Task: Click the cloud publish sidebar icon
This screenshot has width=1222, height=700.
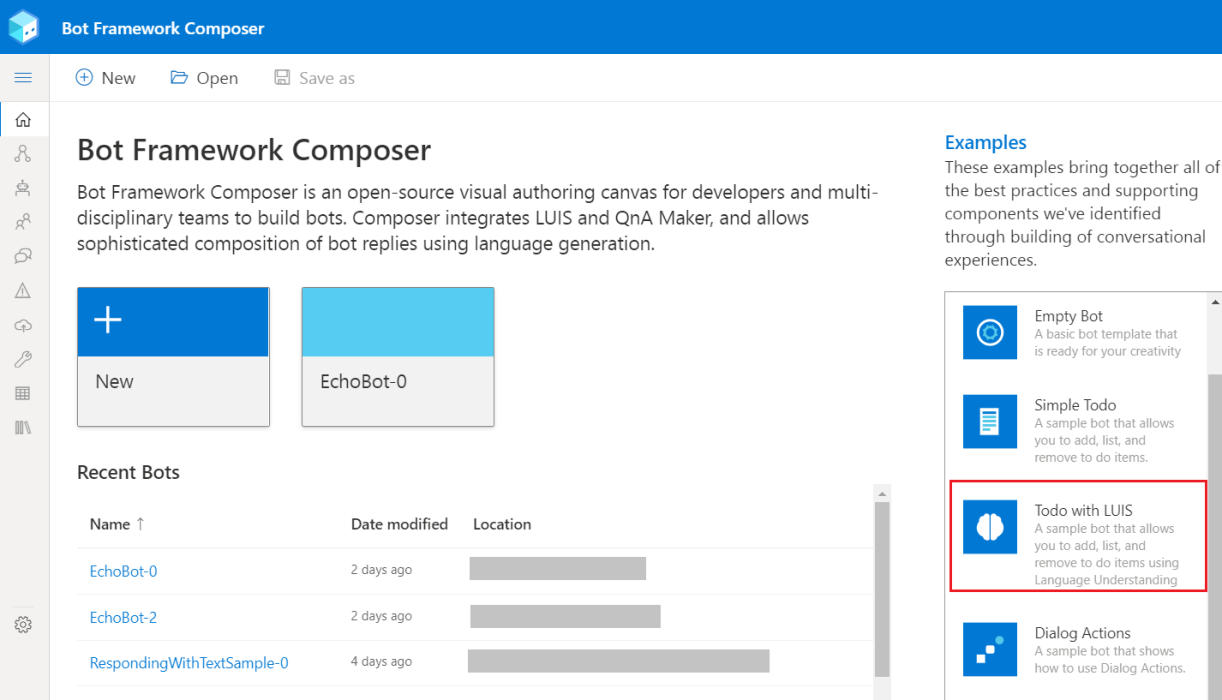Action: point(23,326)
